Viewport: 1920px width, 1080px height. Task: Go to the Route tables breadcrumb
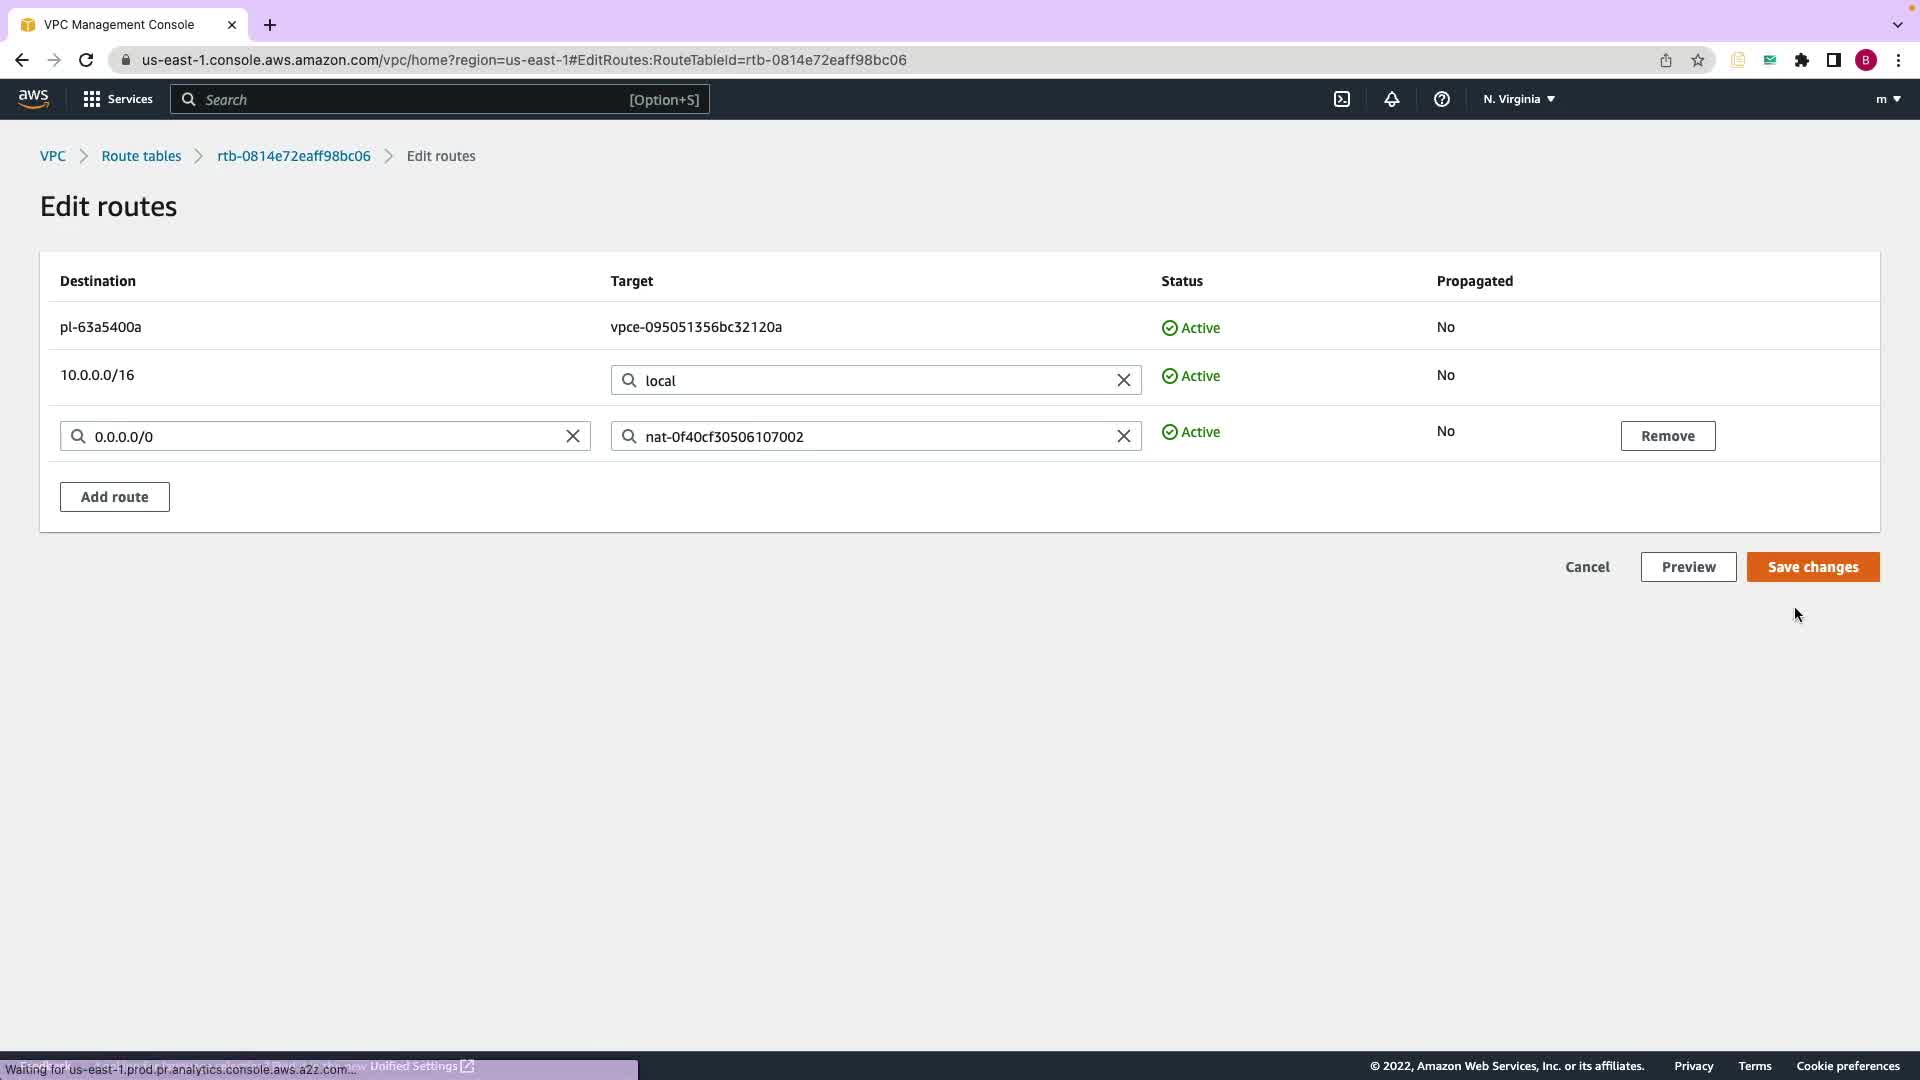click(141, 156)
